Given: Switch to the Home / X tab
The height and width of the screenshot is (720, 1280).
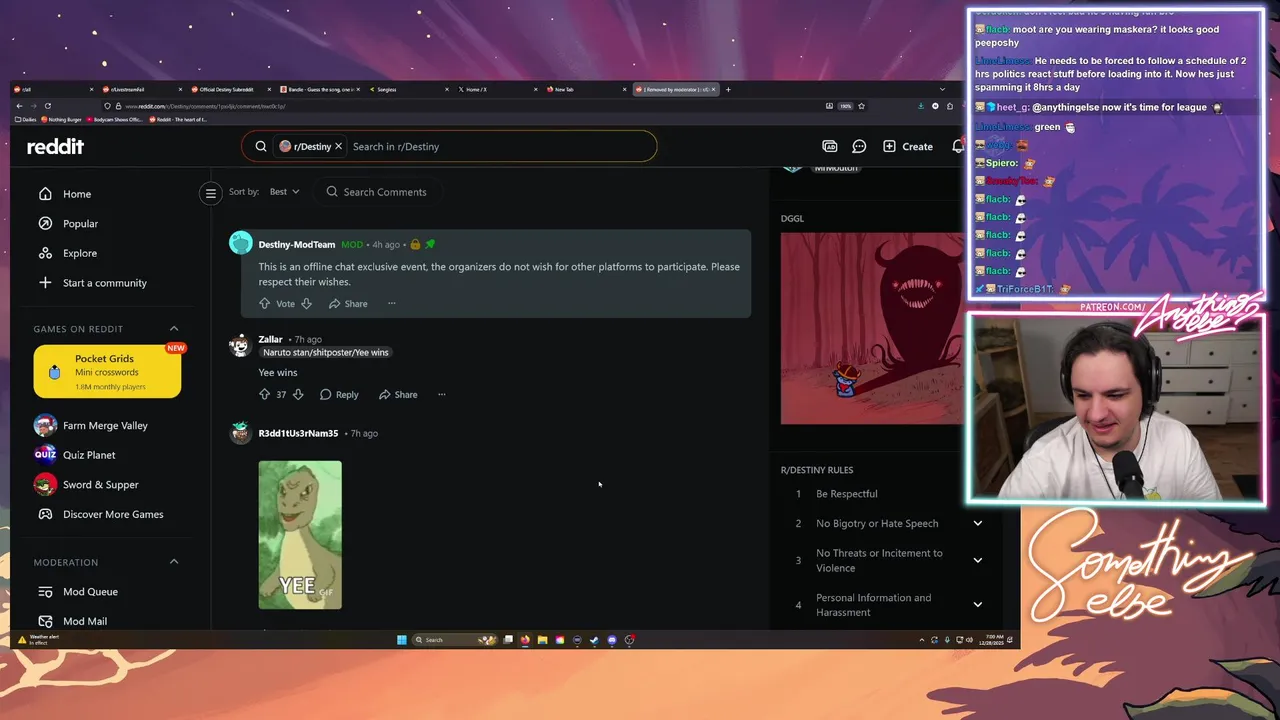Looking at the screenshot, I should [x=496, y=90].
